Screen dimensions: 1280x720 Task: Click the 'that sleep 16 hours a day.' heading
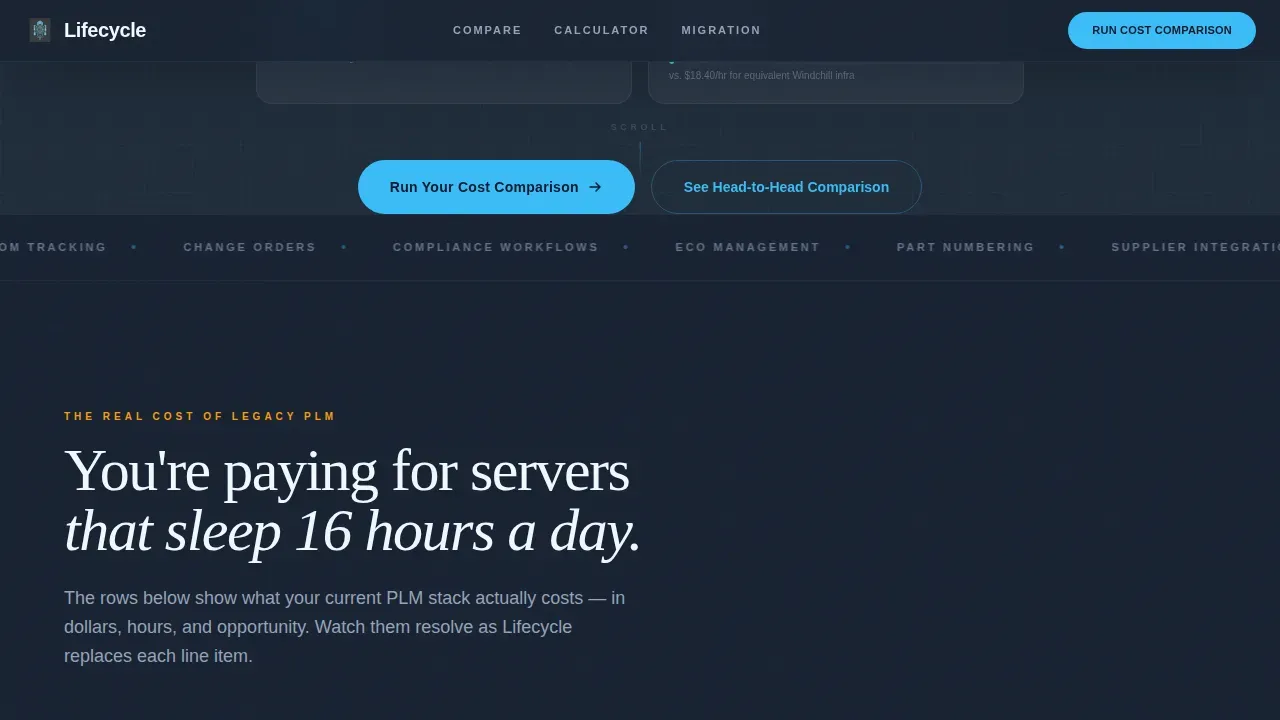352,531
